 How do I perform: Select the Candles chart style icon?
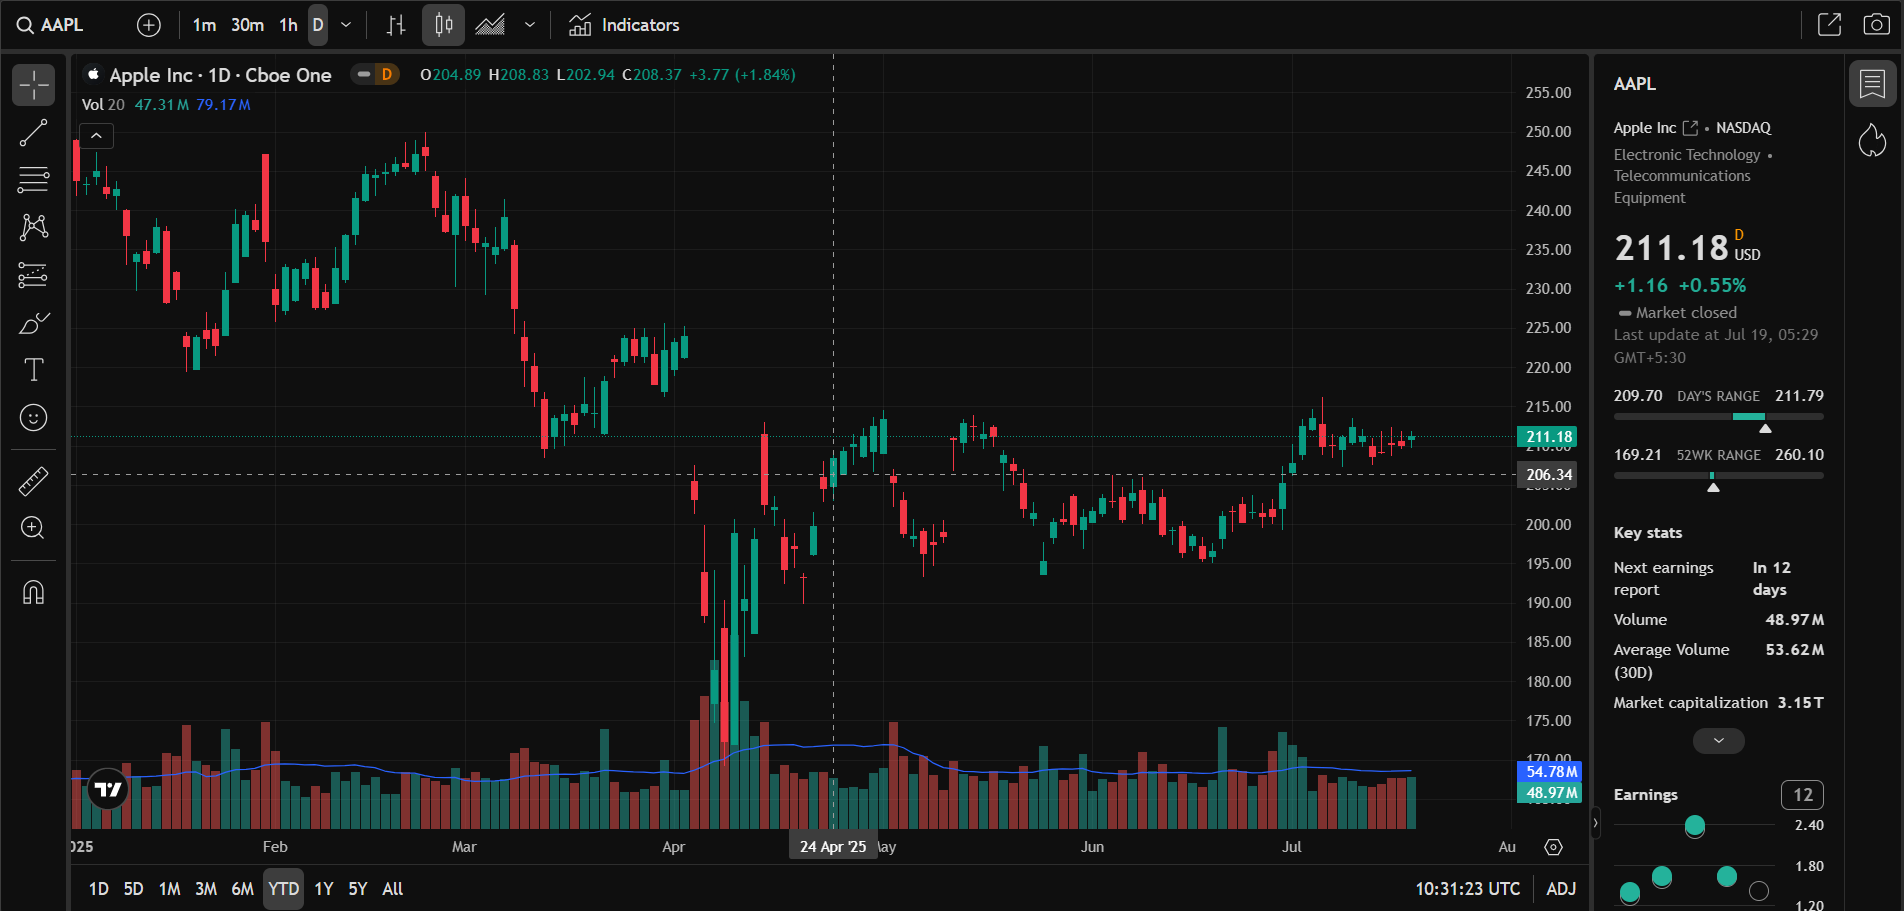pyautogui.click(x=443, y=25)
